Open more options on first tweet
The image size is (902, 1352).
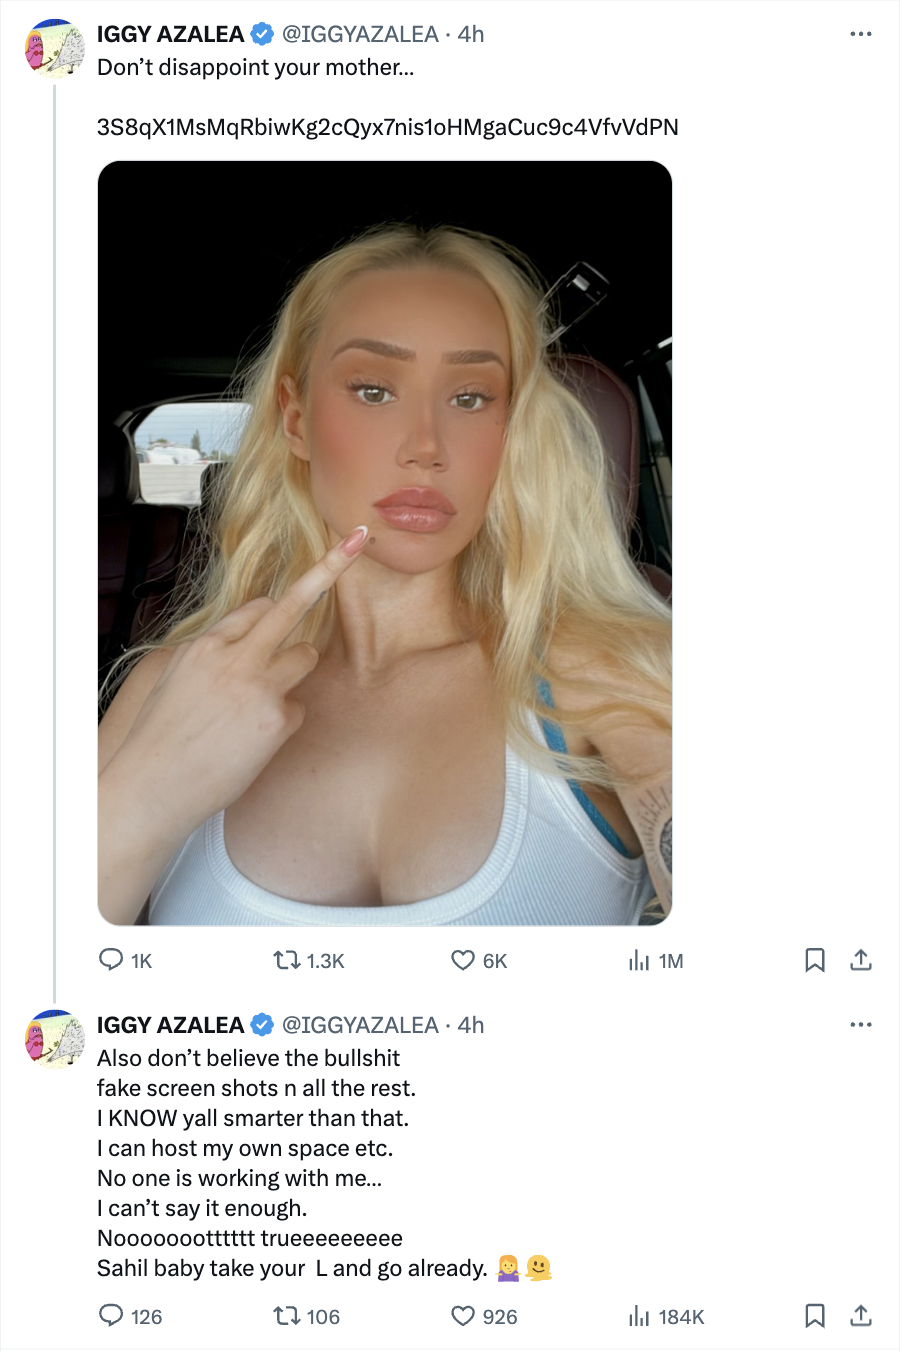click(x=861, y=34)
